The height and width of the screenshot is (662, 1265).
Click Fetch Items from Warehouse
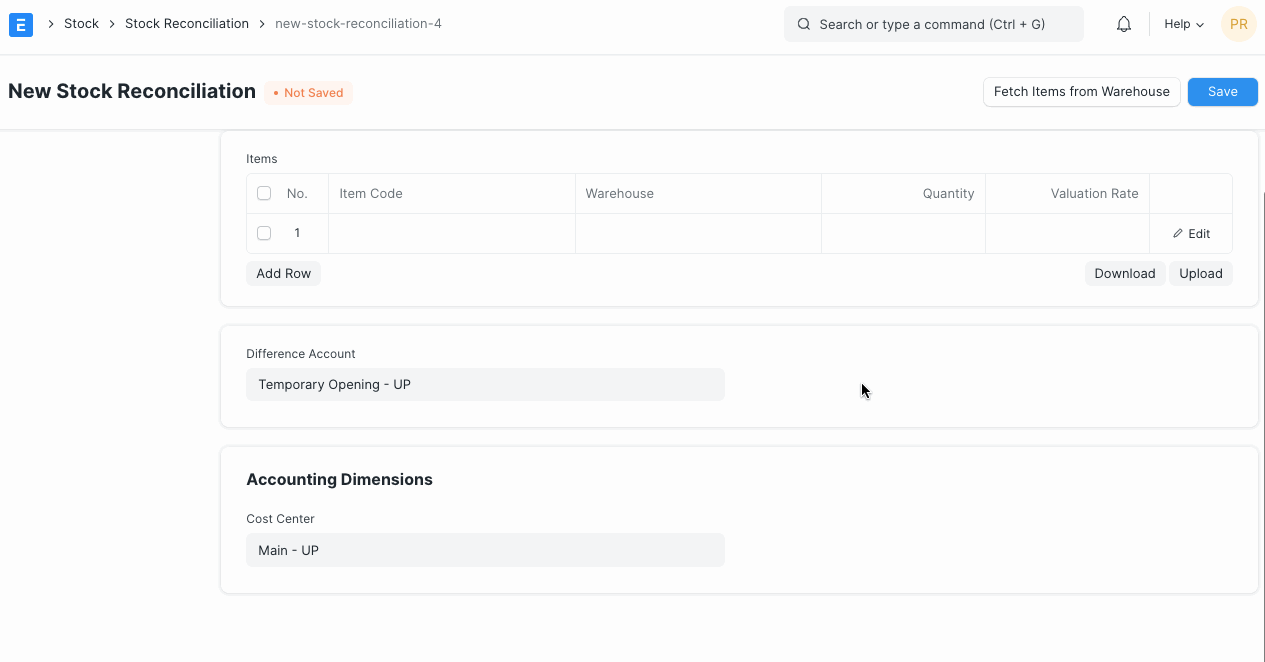coord(1081,91)
